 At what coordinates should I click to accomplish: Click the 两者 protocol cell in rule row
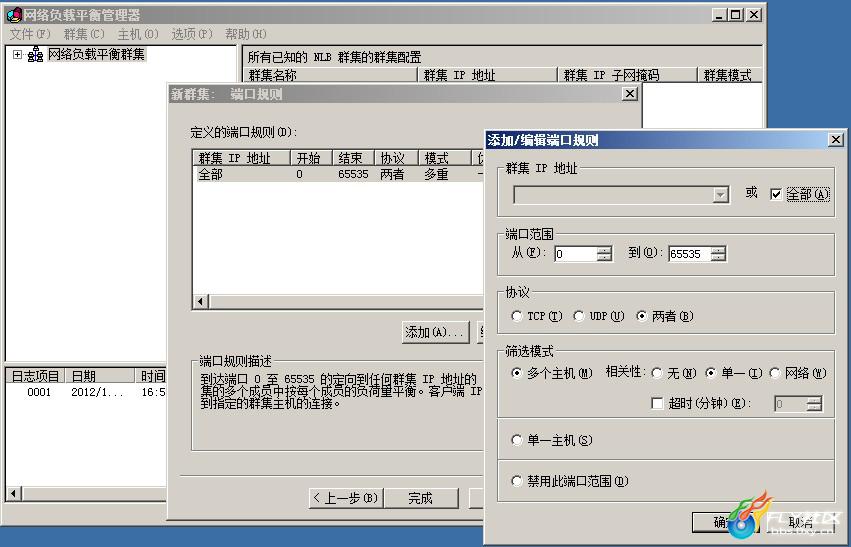coord(392,175)
